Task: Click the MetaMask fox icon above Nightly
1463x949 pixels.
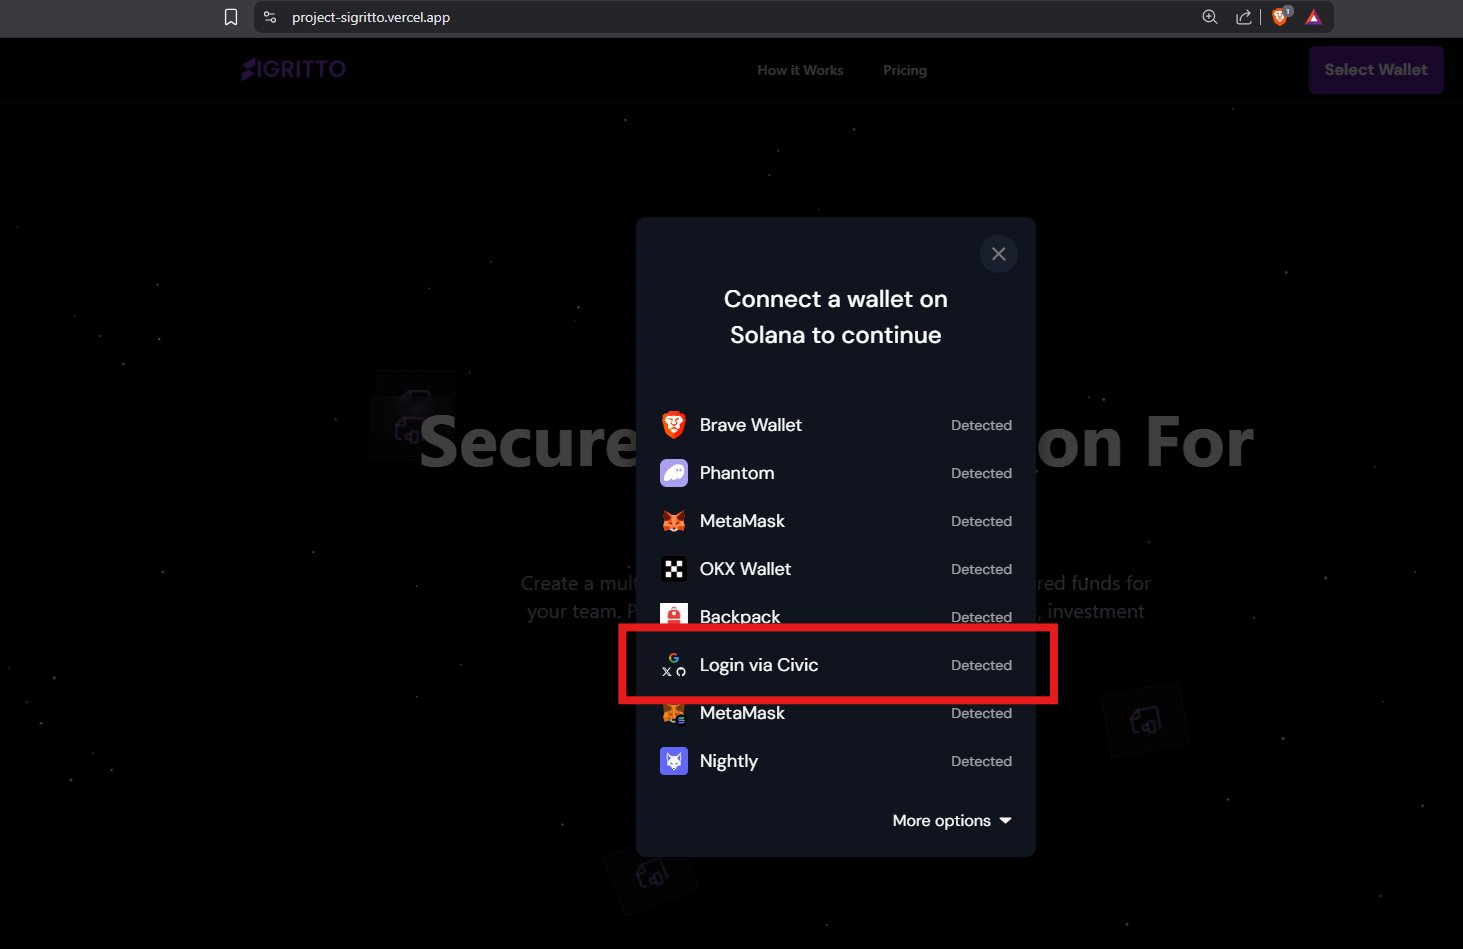Action: pos(674,714)
